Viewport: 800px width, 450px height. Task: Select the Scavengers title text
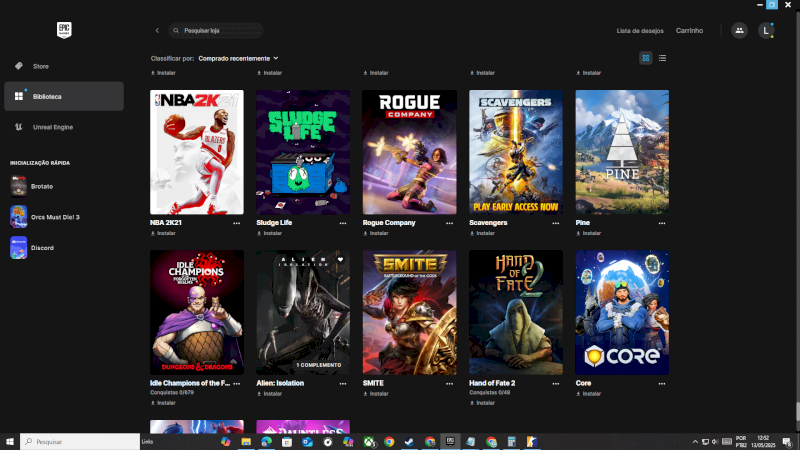[488, 222]
